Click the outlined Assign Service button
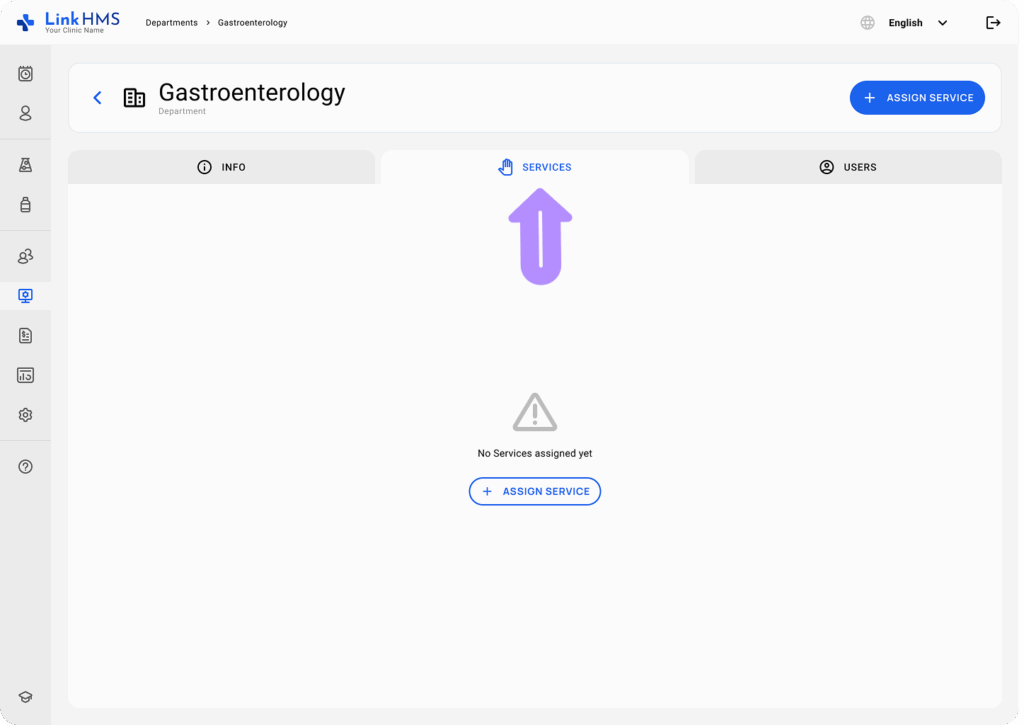 [x=535, y=491]
